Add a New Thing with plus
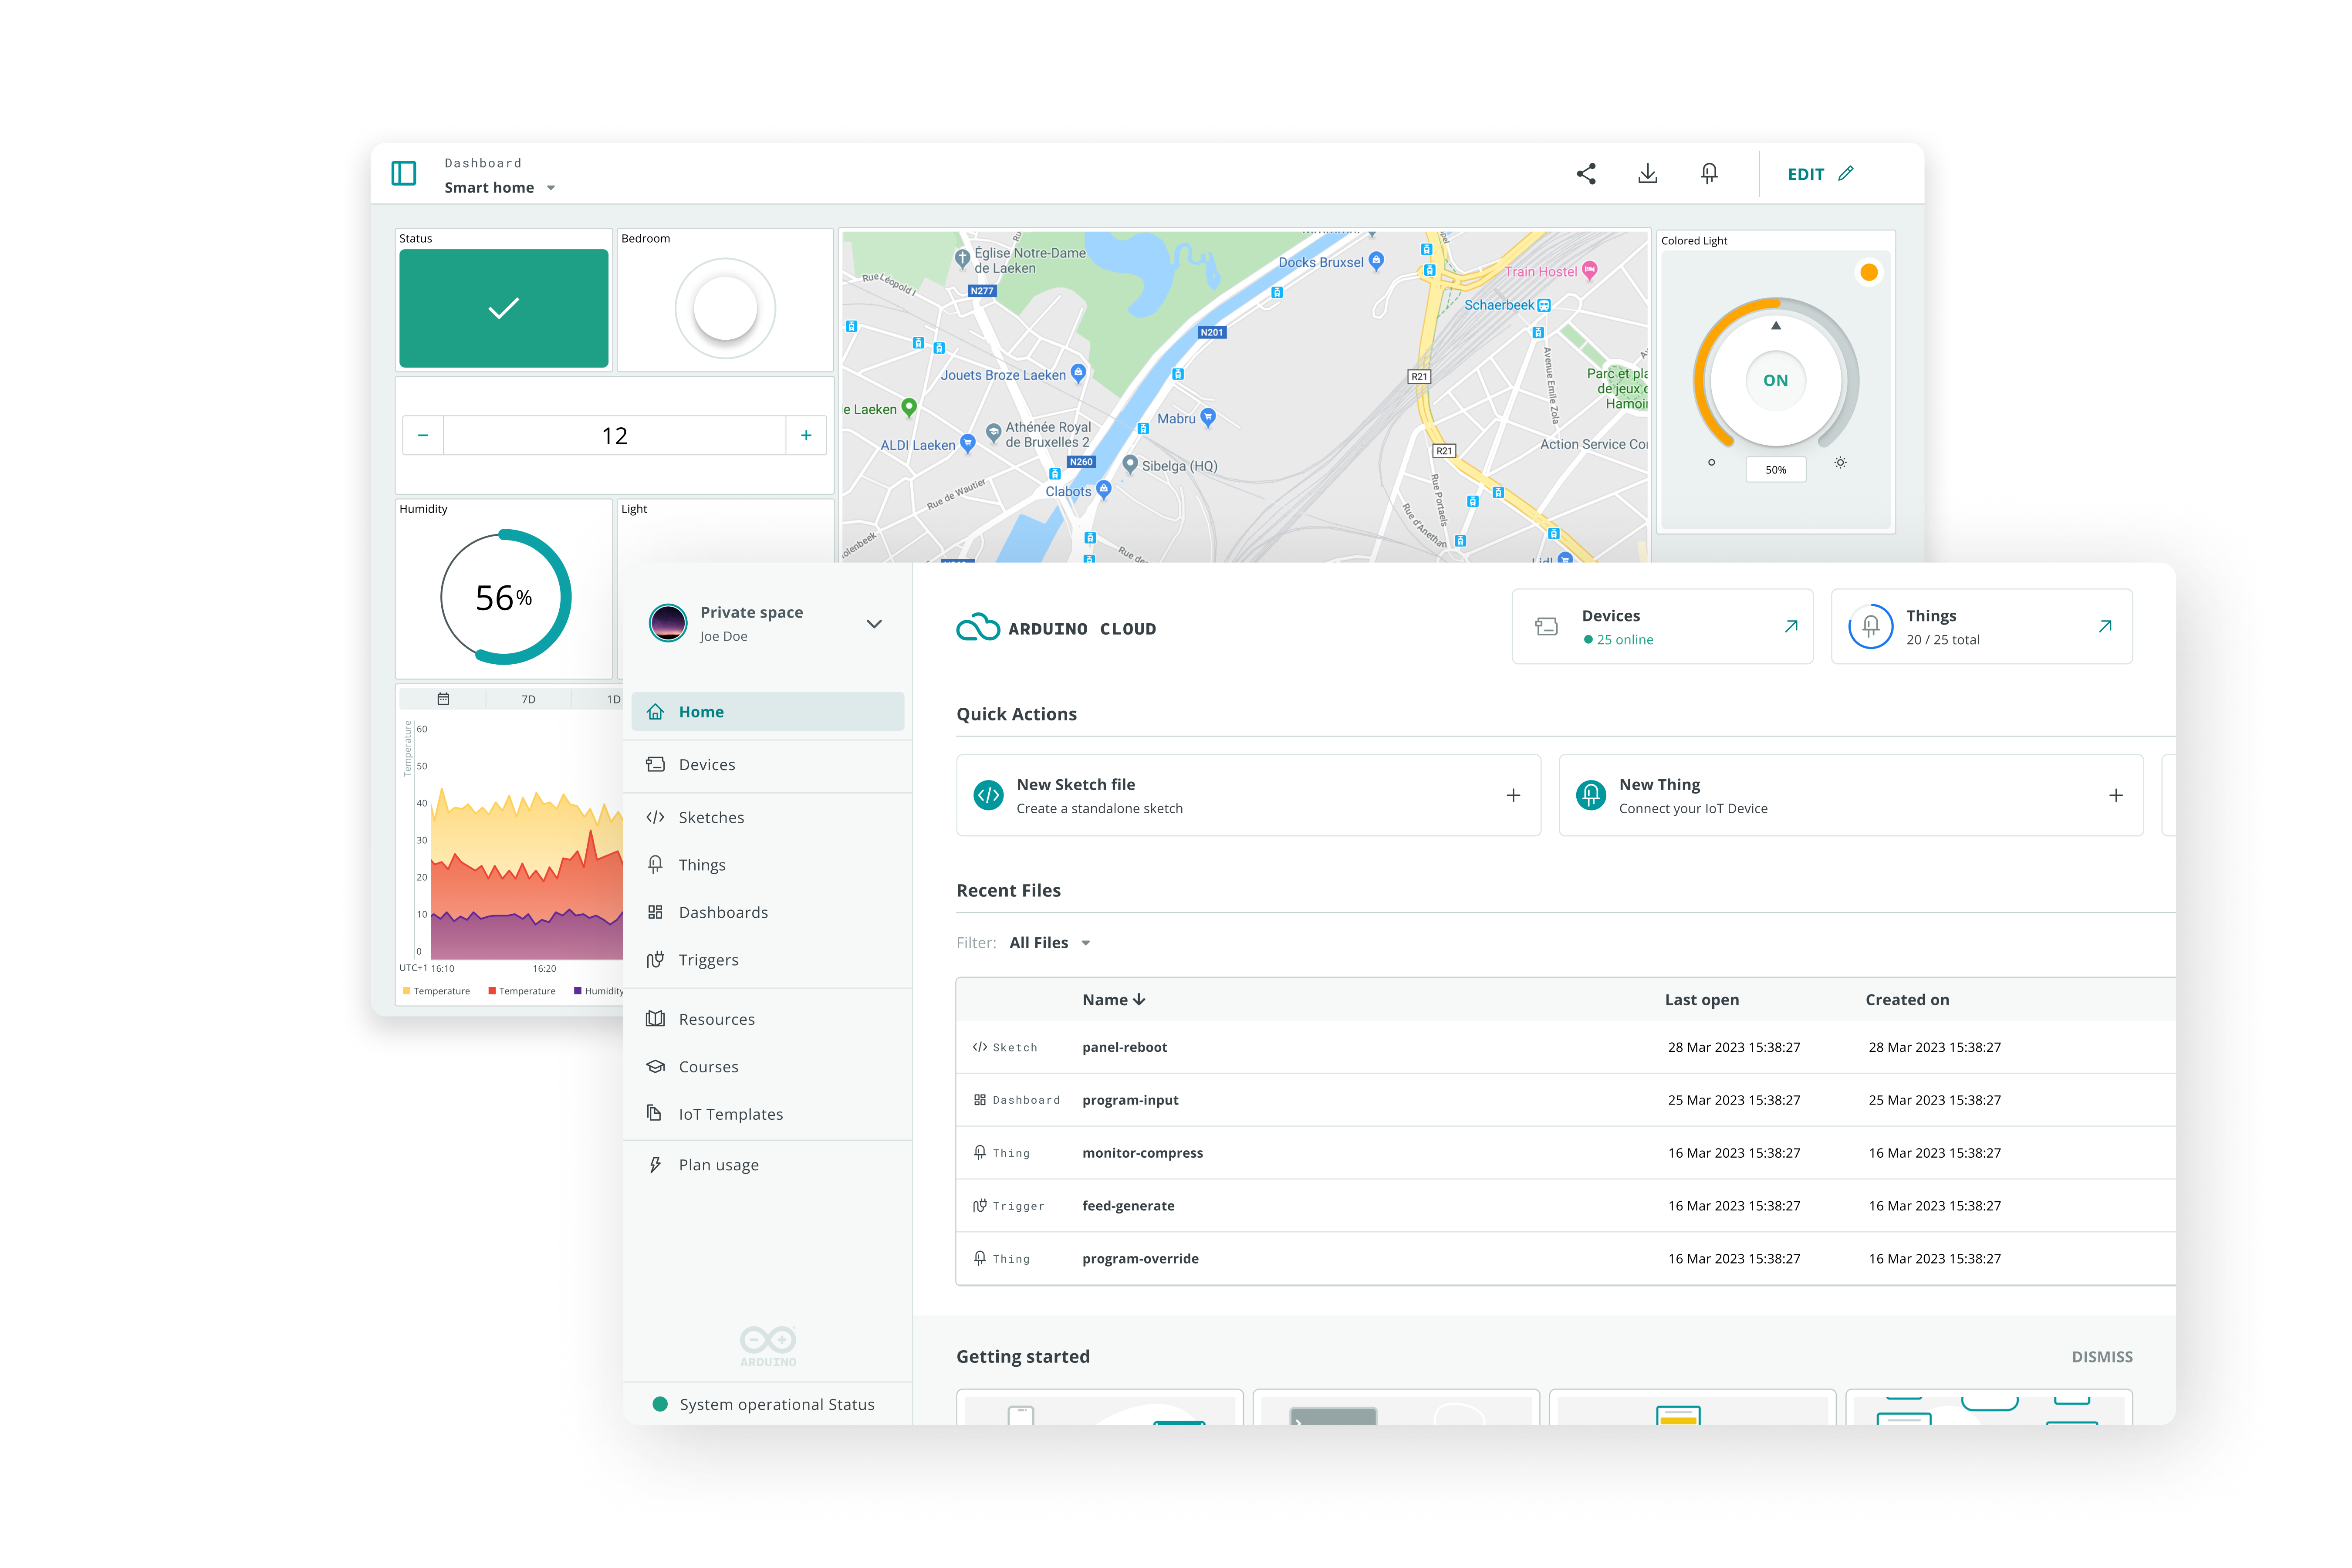Viewport: 2352px width, 1568px height. [x=2116, y=795]
